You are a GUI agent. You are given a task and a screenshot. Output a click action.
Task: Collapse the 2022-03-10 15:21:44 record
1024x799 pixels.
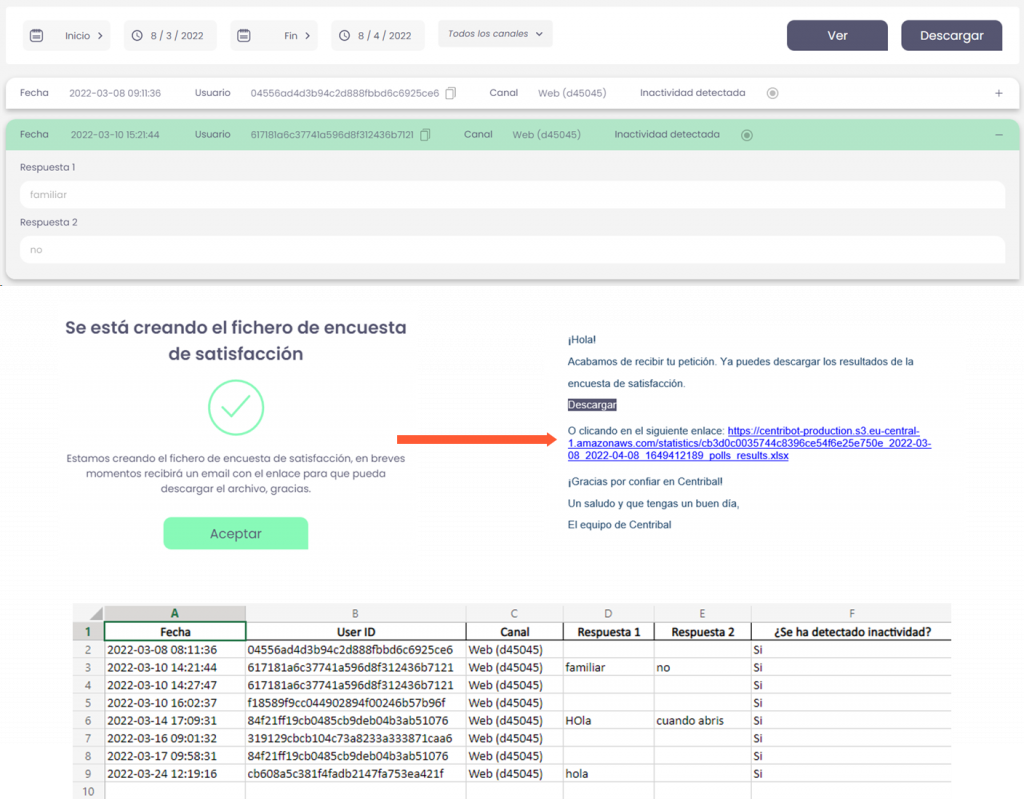998,135
